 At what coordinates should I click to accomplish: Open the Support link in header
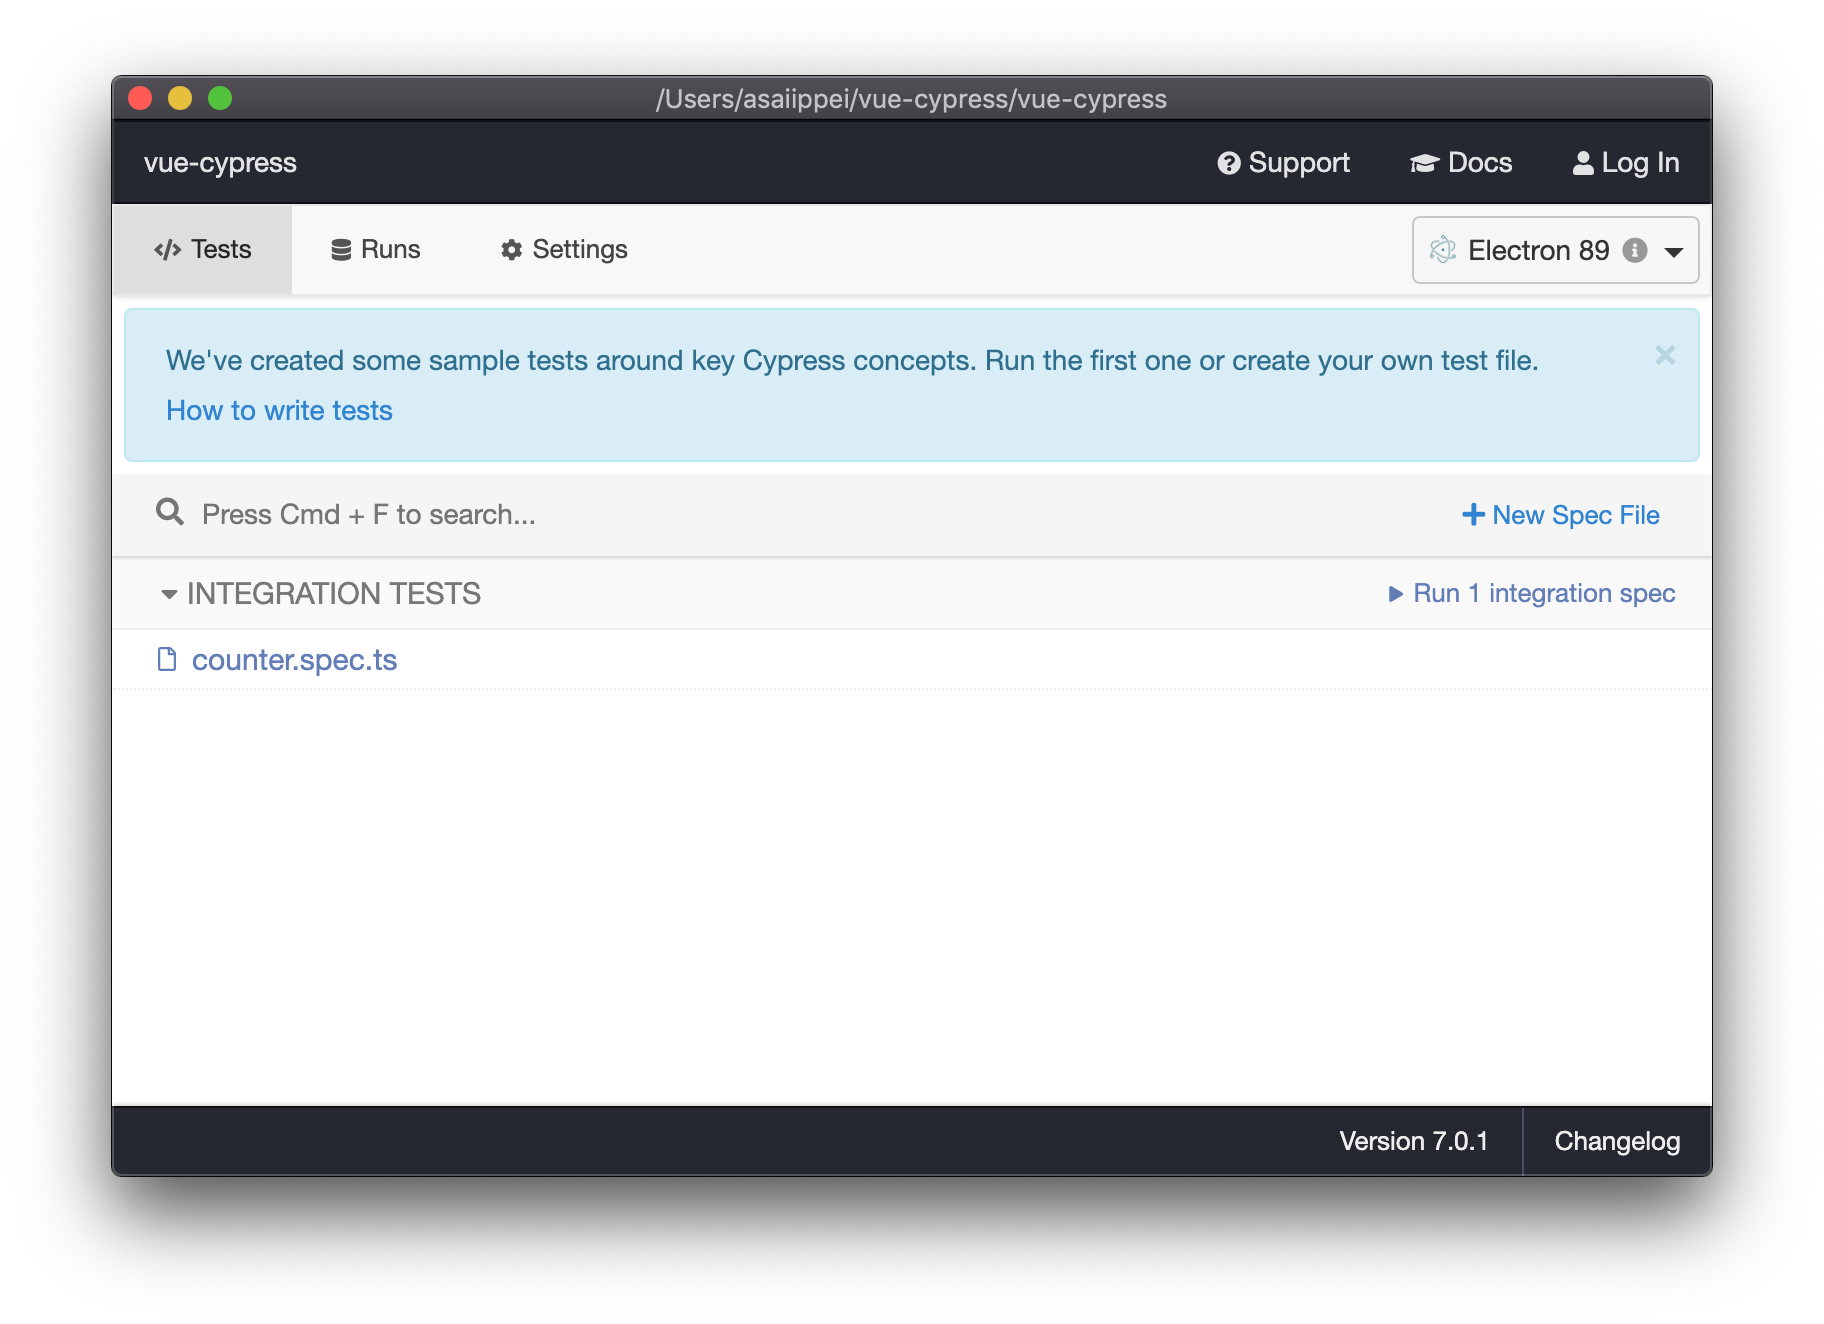(1283, 163)
